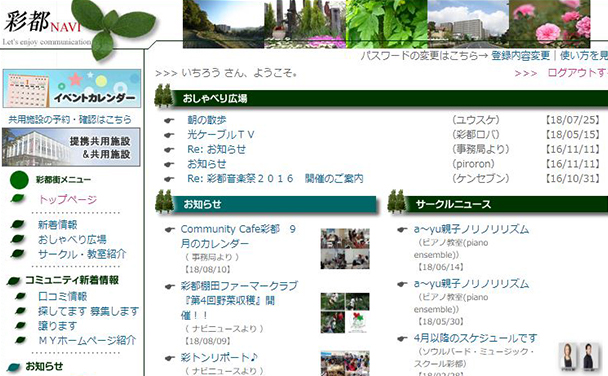Click the pointing-hand icon beside 朝の散歩

[x=169, y=121]
